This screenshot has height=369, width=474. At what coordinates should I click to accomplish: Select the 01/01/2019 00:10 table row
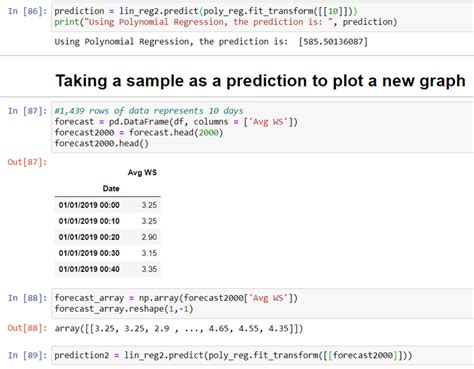click(108, 221)
